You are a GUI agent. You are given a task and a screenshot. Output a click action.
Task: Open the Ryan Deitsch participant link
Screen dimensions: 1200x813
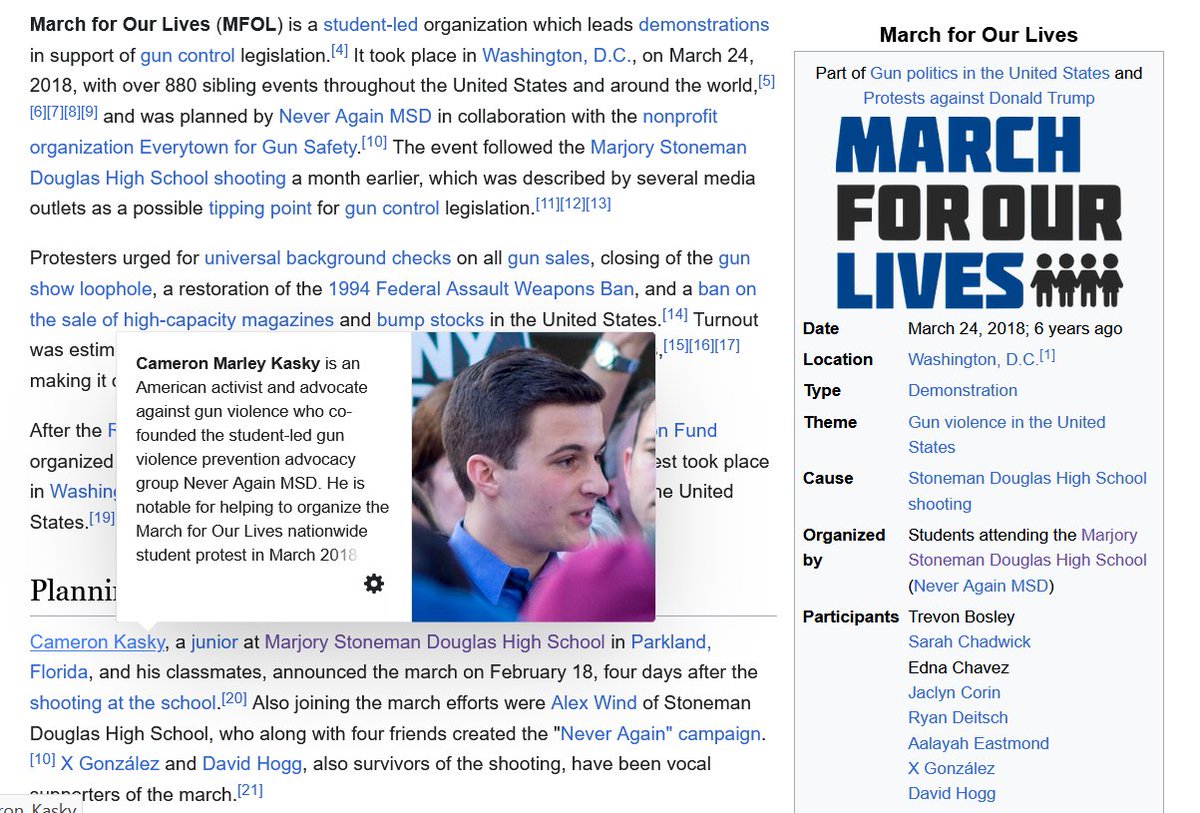point(958,718)
